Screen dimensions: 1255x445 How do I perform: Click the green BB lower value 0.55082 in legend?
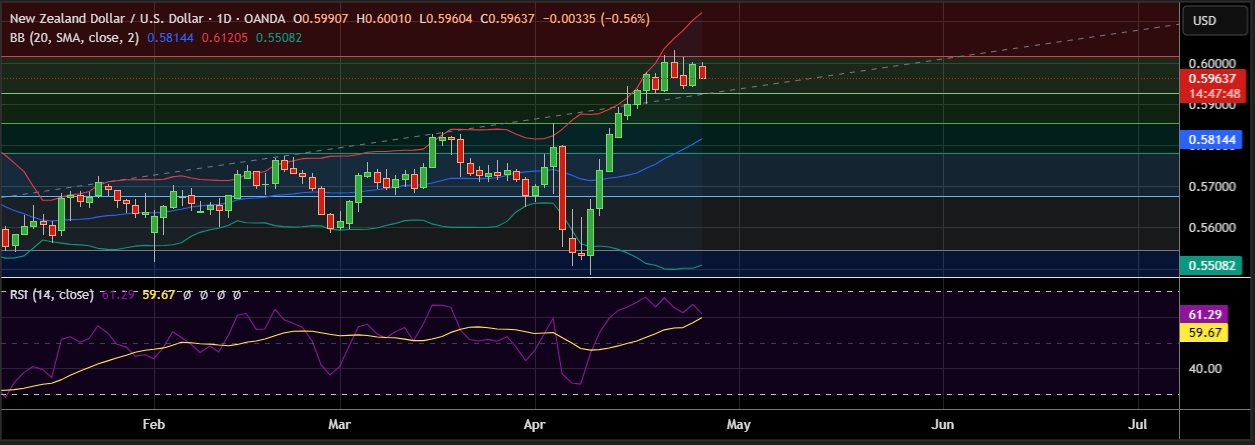[x=279, y=37]
